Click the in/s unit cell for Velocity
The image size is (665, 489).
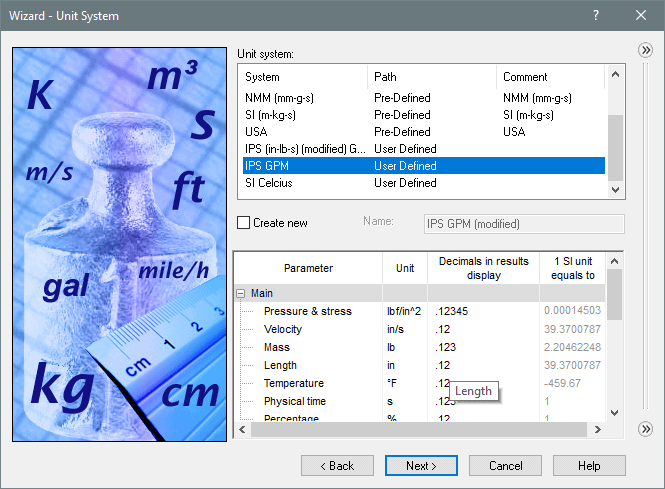[x=405, y=329]
